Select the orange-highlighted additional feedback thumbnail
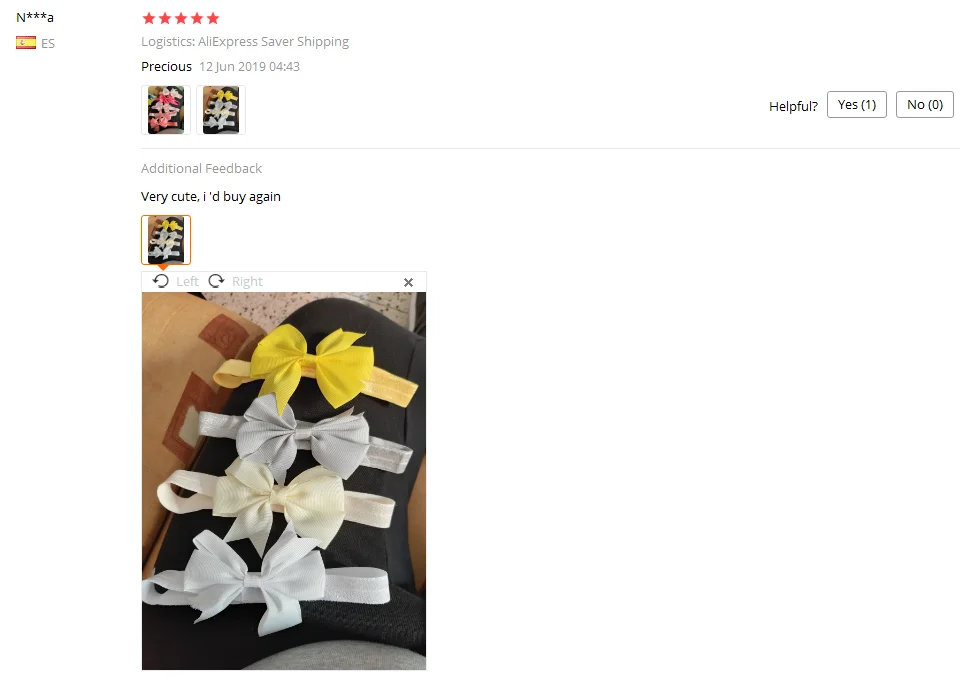Image resolution: width=974 pixels, height=682 pixels. click(x=166, y=240)
